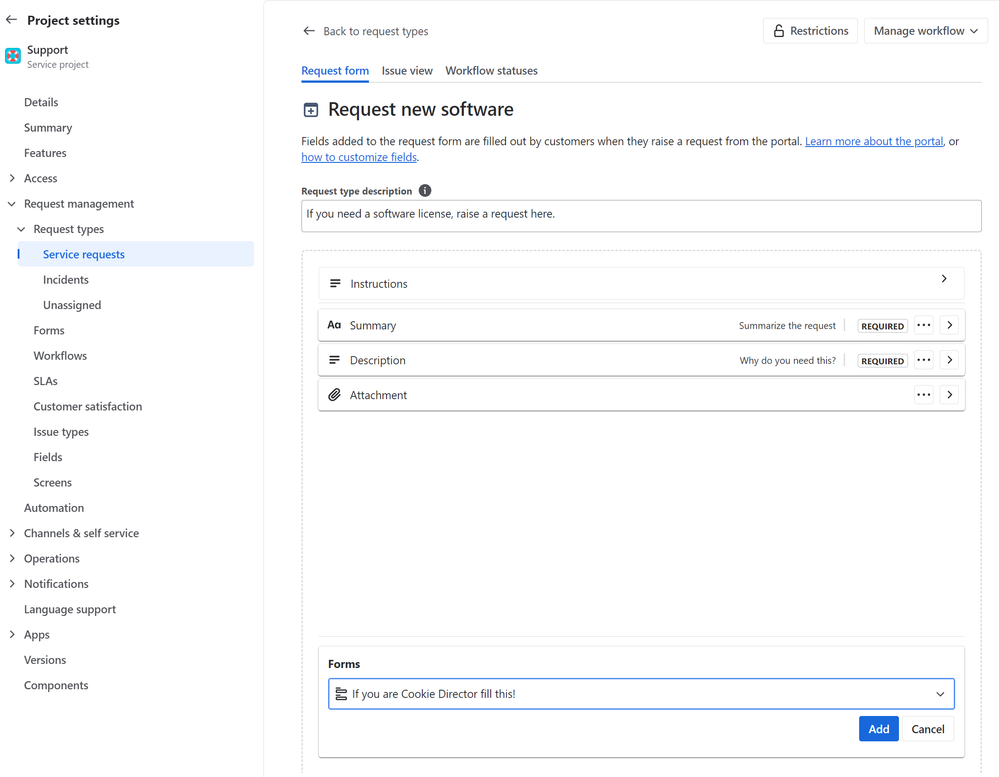Click the Request new software header icon
The height and width of the screenshot is (777, 999).
point(311,109)
